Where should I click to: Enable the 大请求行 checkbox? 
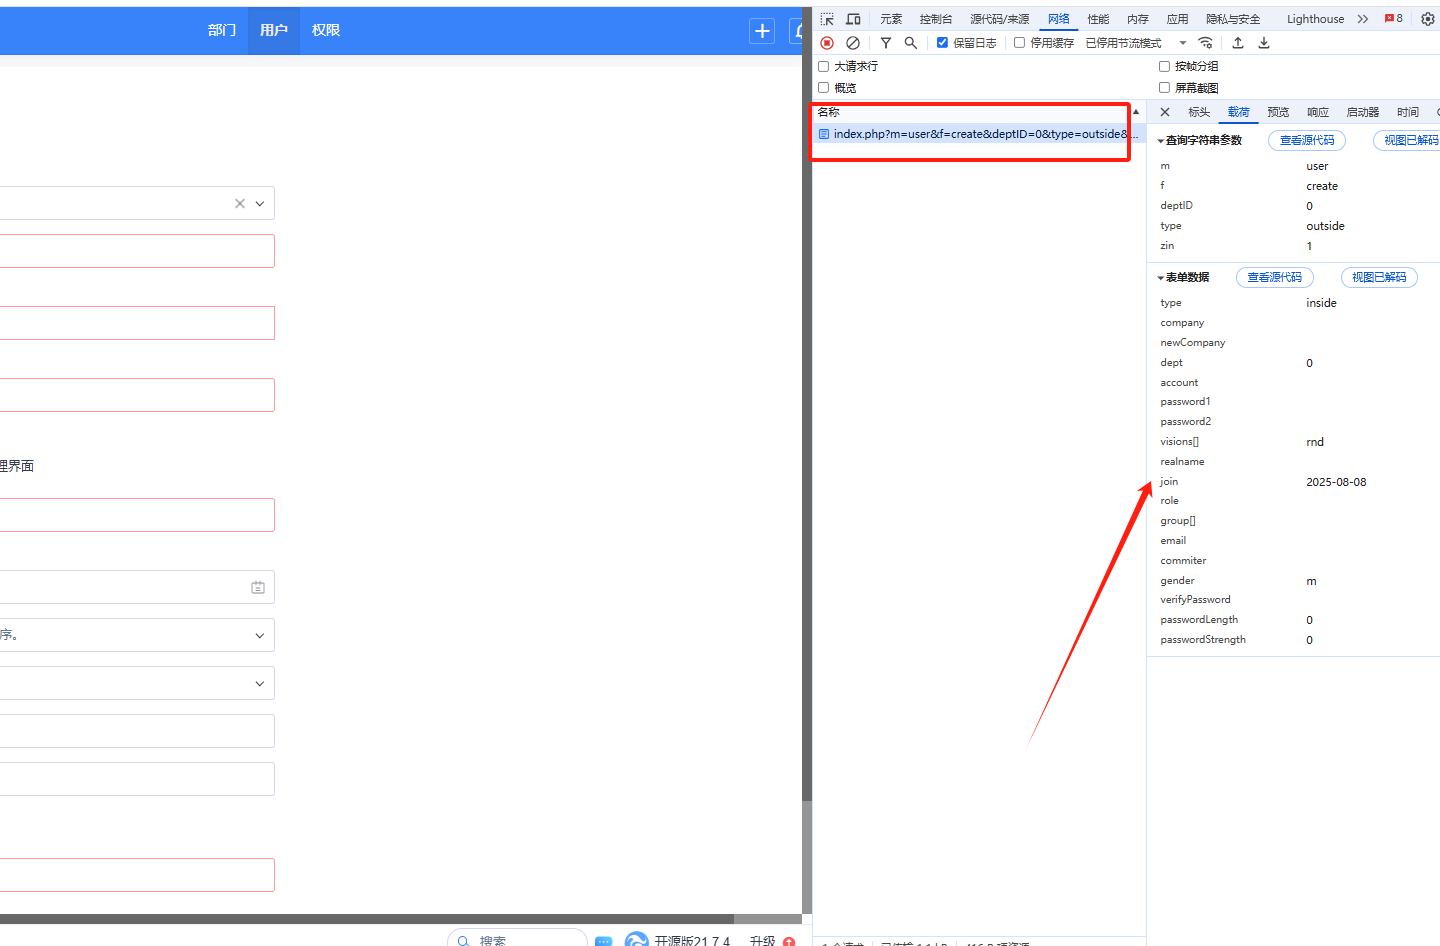coord(824,66)
